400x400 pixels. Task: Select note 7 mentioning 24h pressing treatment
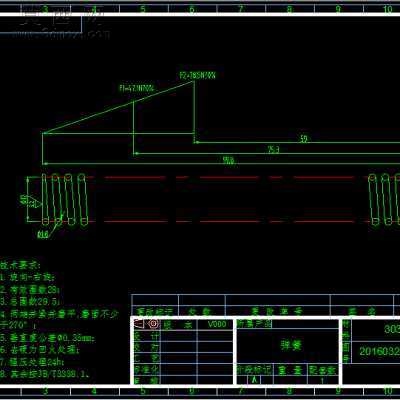(32, 362)
